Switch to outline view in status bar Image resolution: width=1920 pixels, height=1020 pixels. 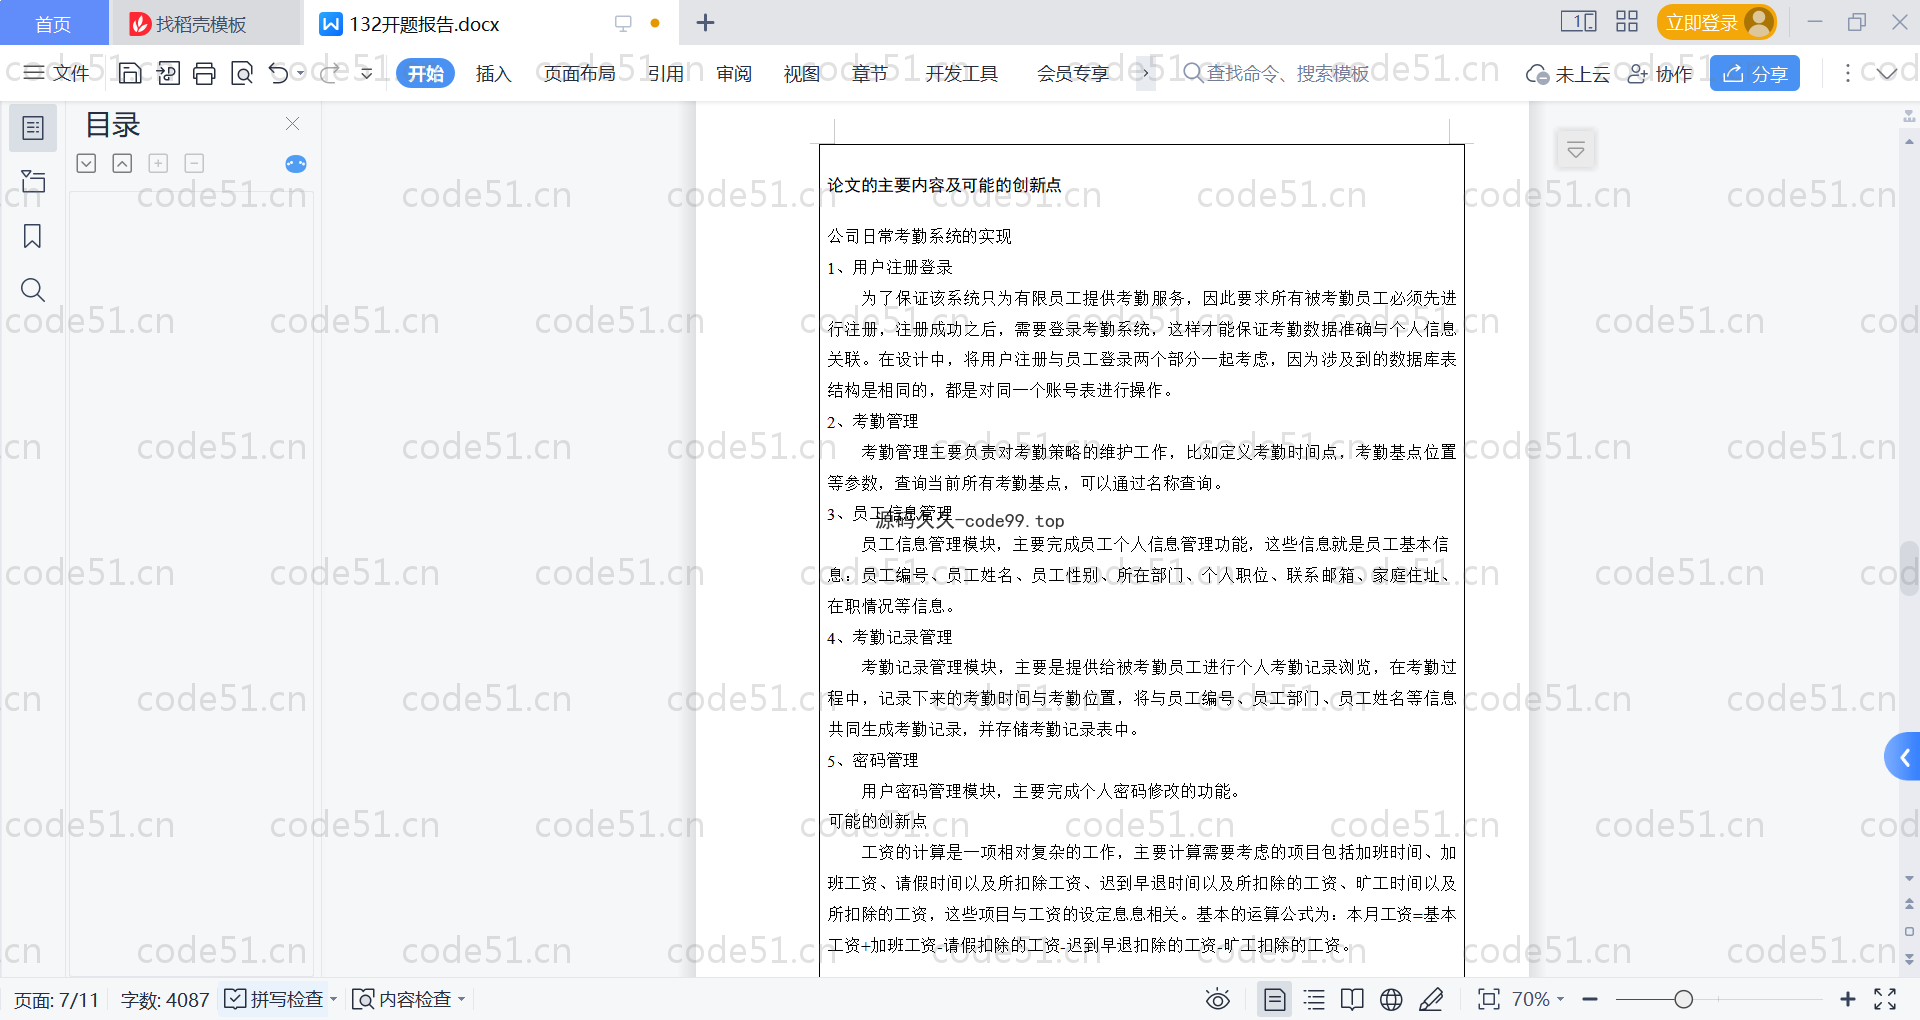pyautogui.click(x=1314, y=999)
